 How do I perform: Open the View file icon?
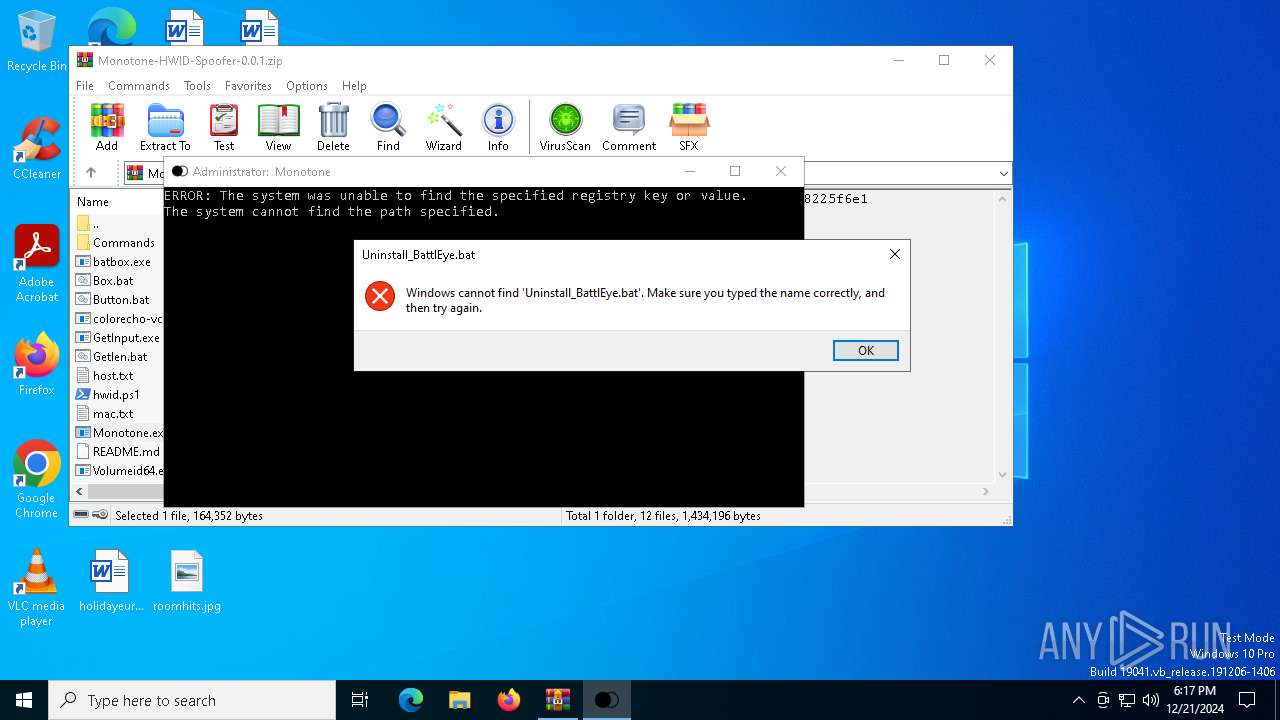click(278, 127)
